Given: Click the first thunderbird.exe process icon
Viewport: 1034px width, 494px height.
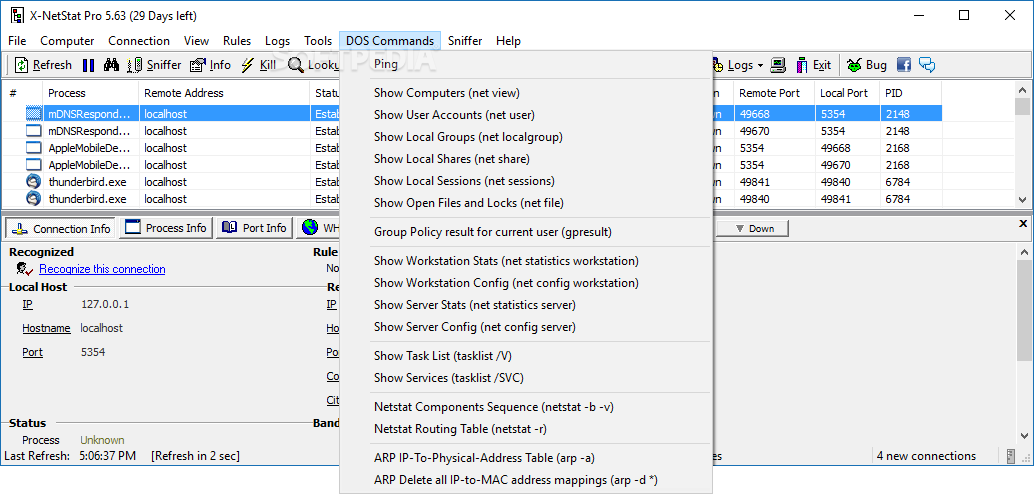Looking at the screenshot, I should (x=33, y=181).
